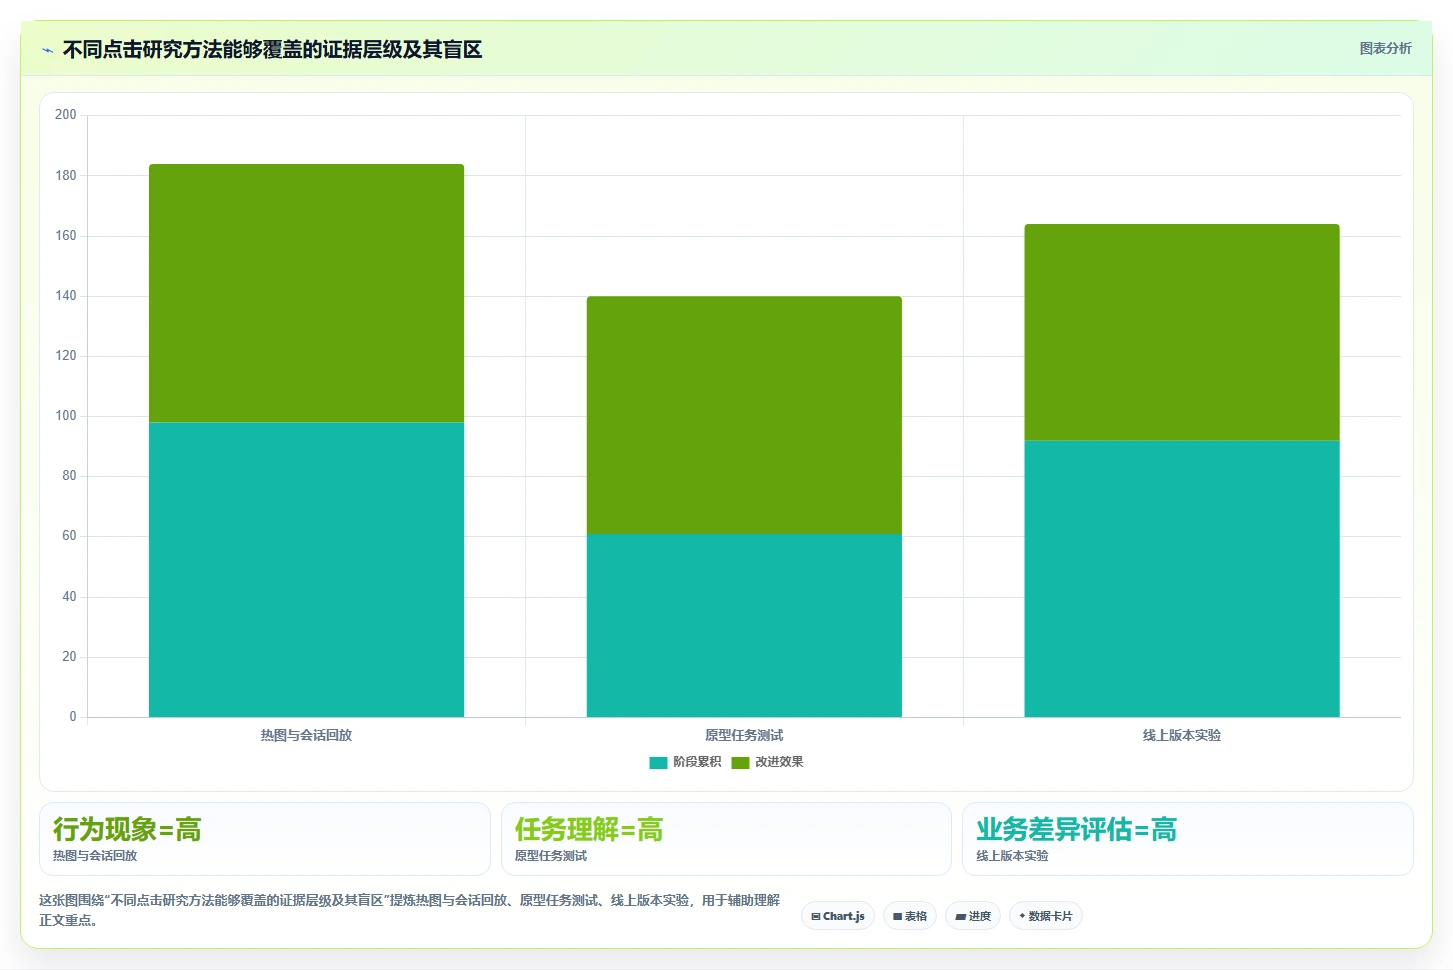Image resolution: width=1453 pixels, height=970 pixels.
Task: Click the 改进效果 legend label
Action: pos(779,762)
